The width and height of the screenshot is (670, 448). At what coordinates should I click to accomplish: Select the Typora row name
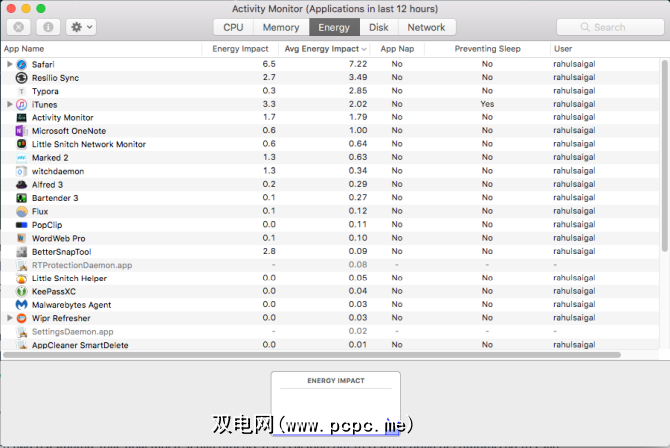point(45,91)
